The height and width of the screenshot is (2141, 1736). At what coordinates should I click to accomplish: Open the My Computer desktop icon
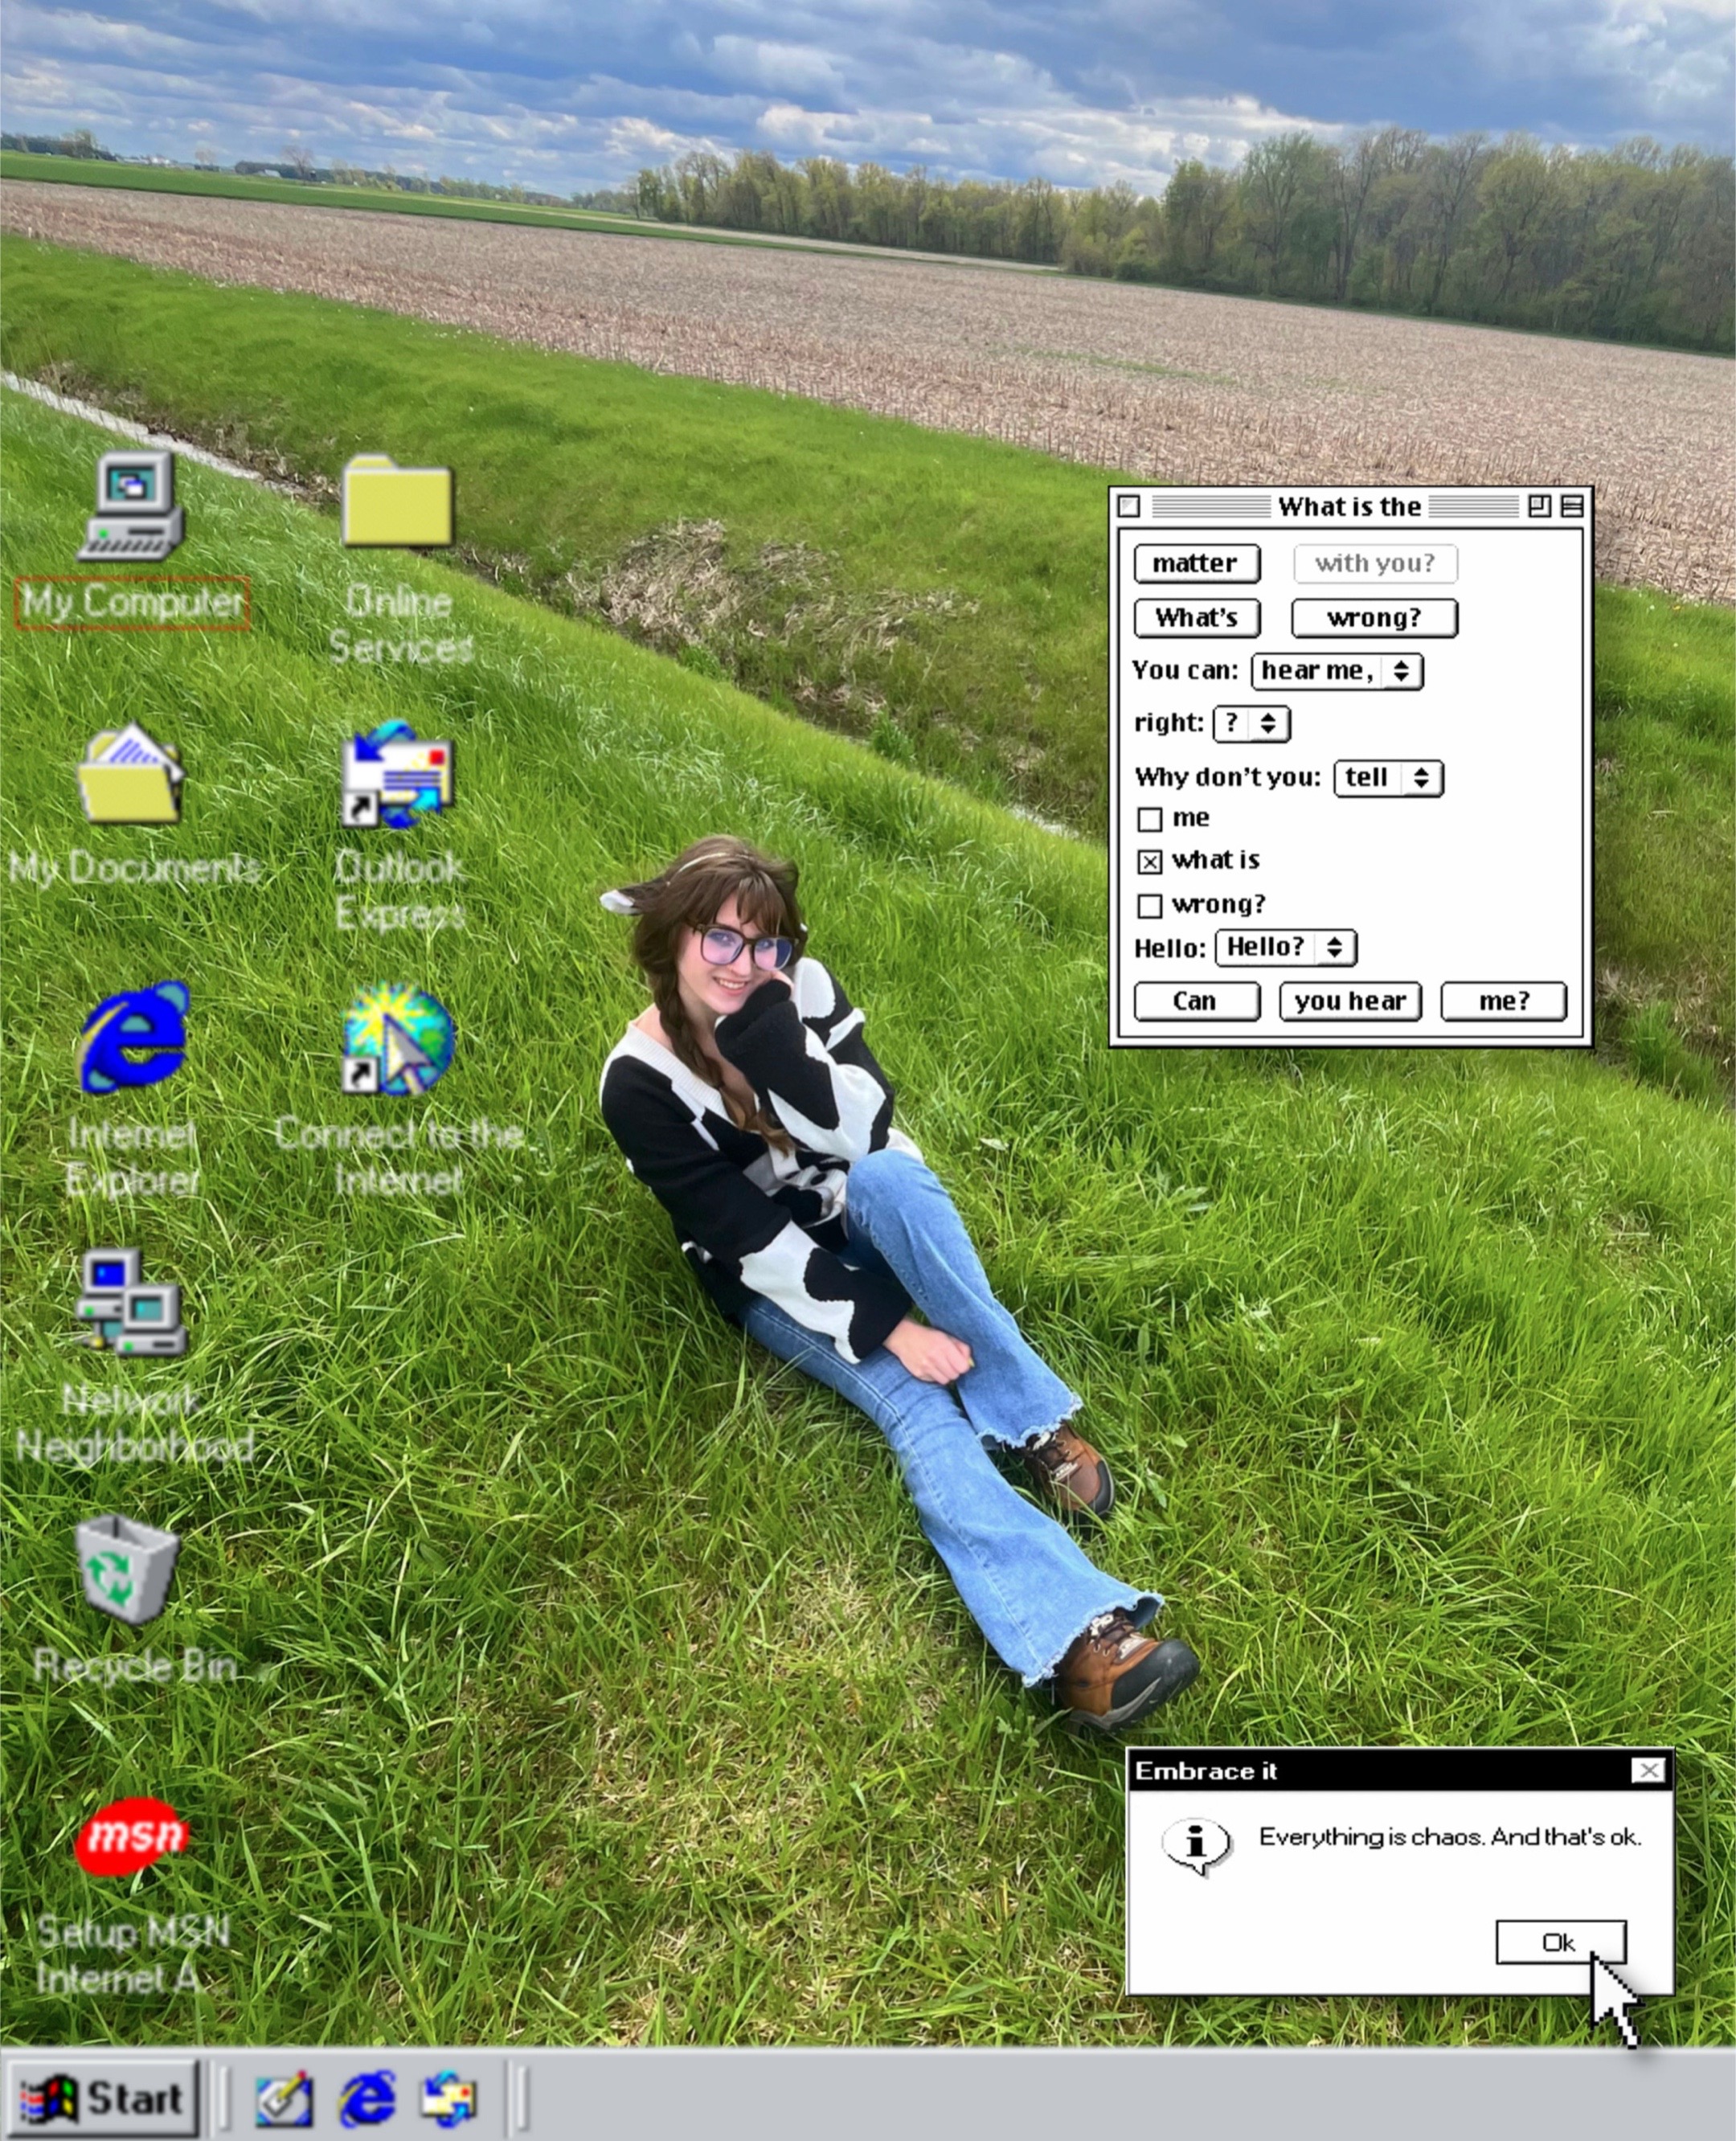tap(131, 505)
